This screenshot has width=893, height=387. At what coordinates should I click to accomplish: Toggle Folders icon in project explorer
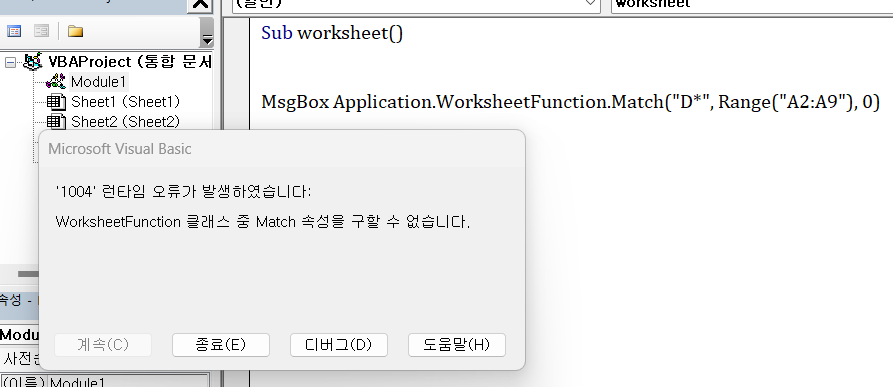tap(75, 31)
